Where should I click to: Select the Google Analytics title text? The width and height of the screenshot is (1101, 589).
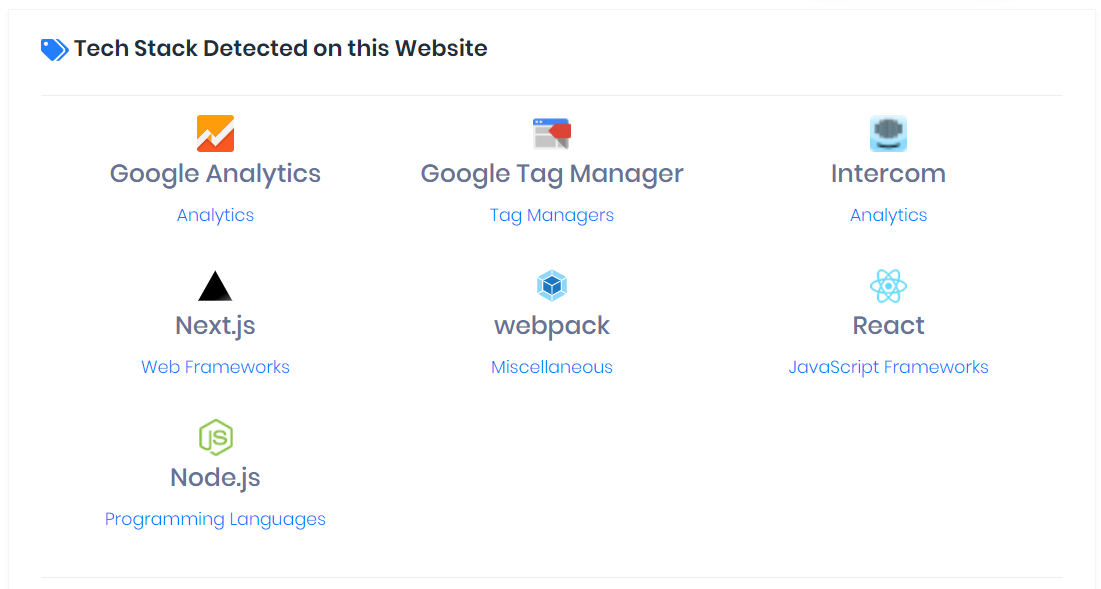point(216,173)
